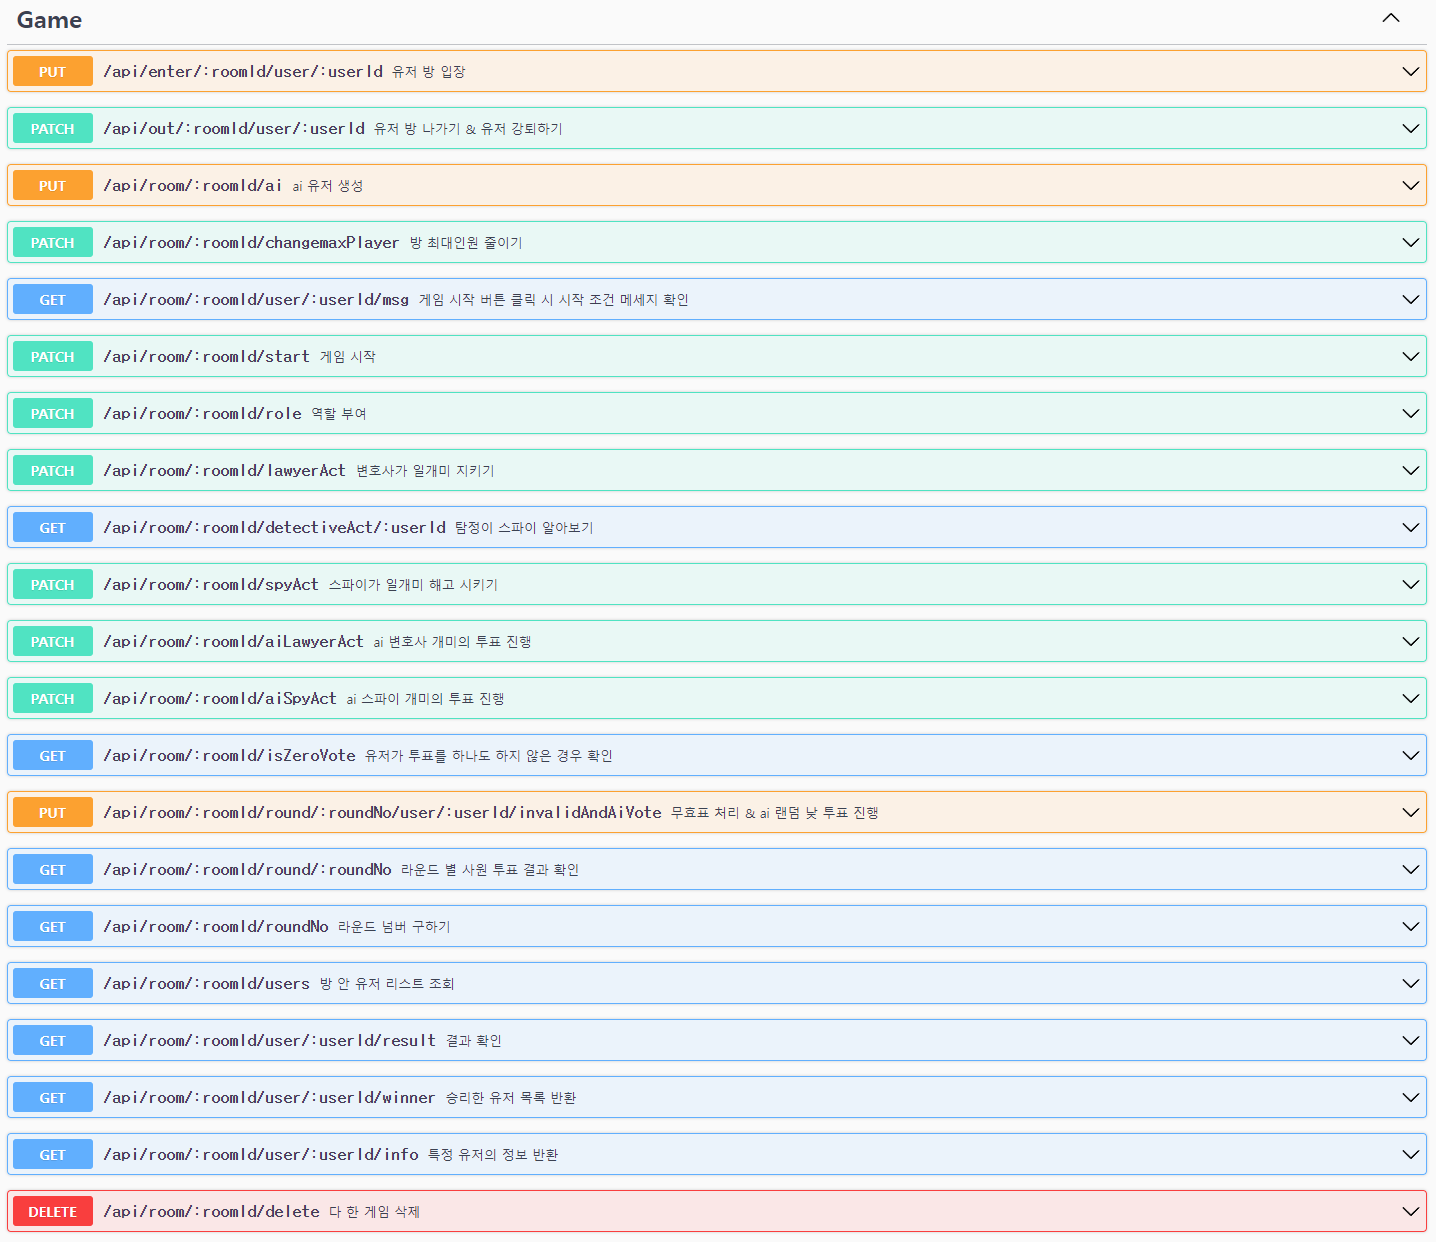Image resolution: width=1436 pixels, height=1242 pixels.
Task: Click the PATCH badge on /api/out endpoint
Action: click(x=52, y=128)
